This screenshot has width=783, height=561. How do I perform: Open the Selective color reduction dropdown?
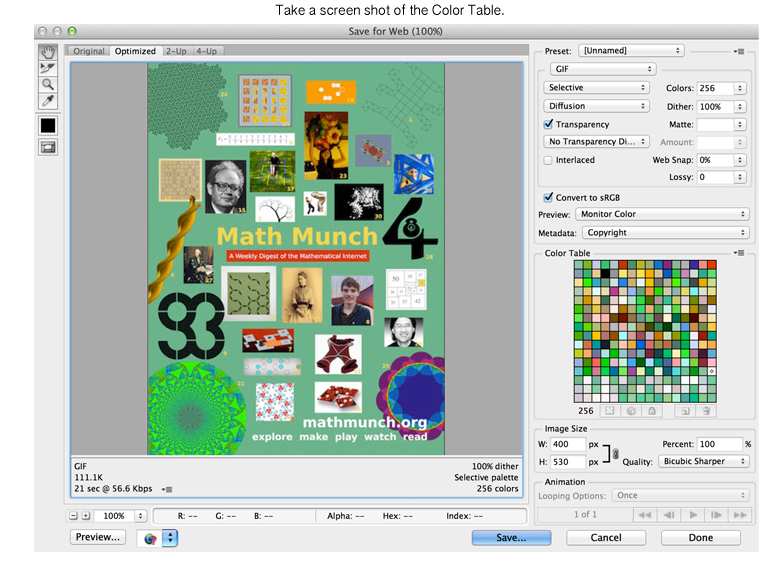[596, 88]
